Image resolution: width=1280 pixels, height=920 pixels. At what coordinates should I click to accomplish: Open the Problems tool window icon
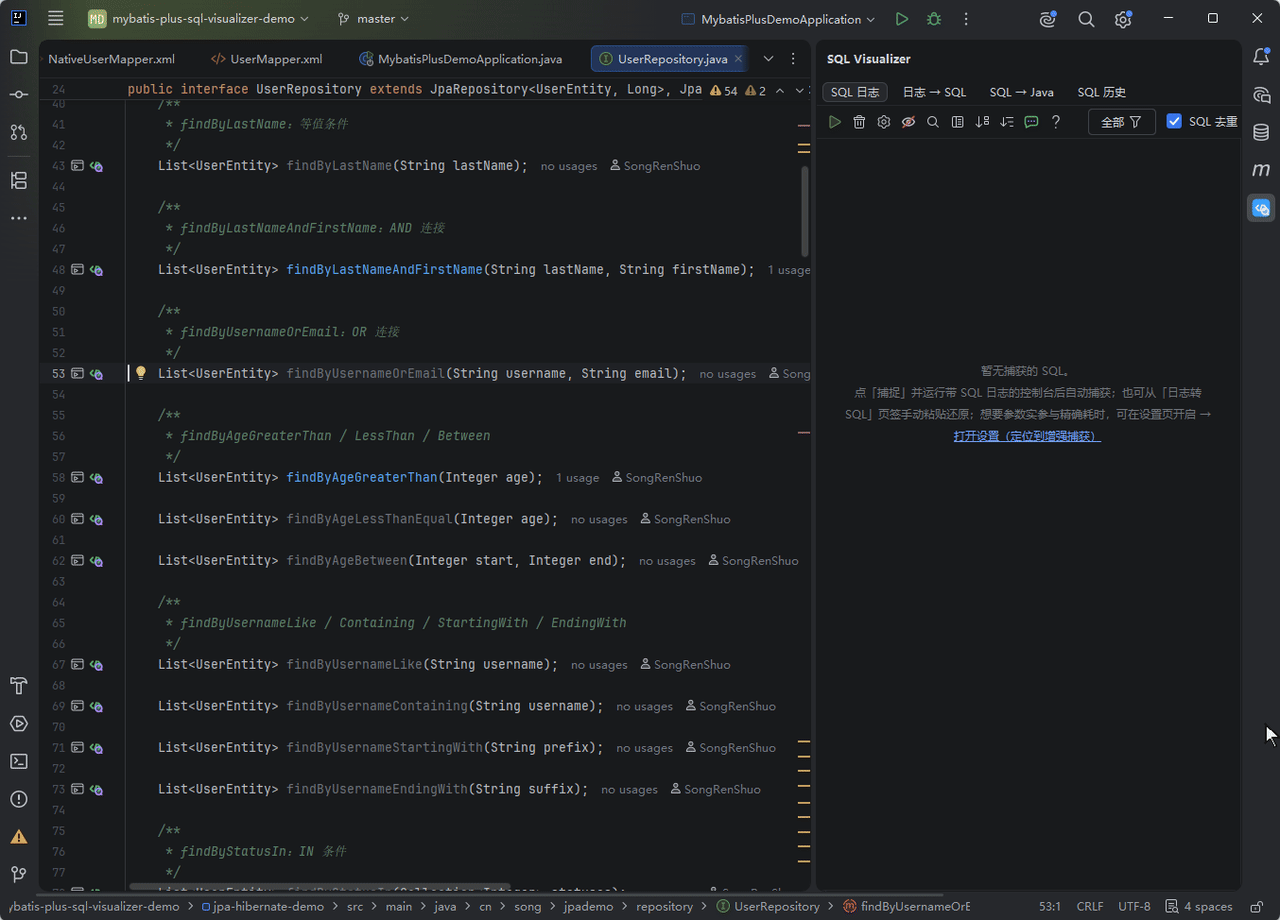coord(19,799)
